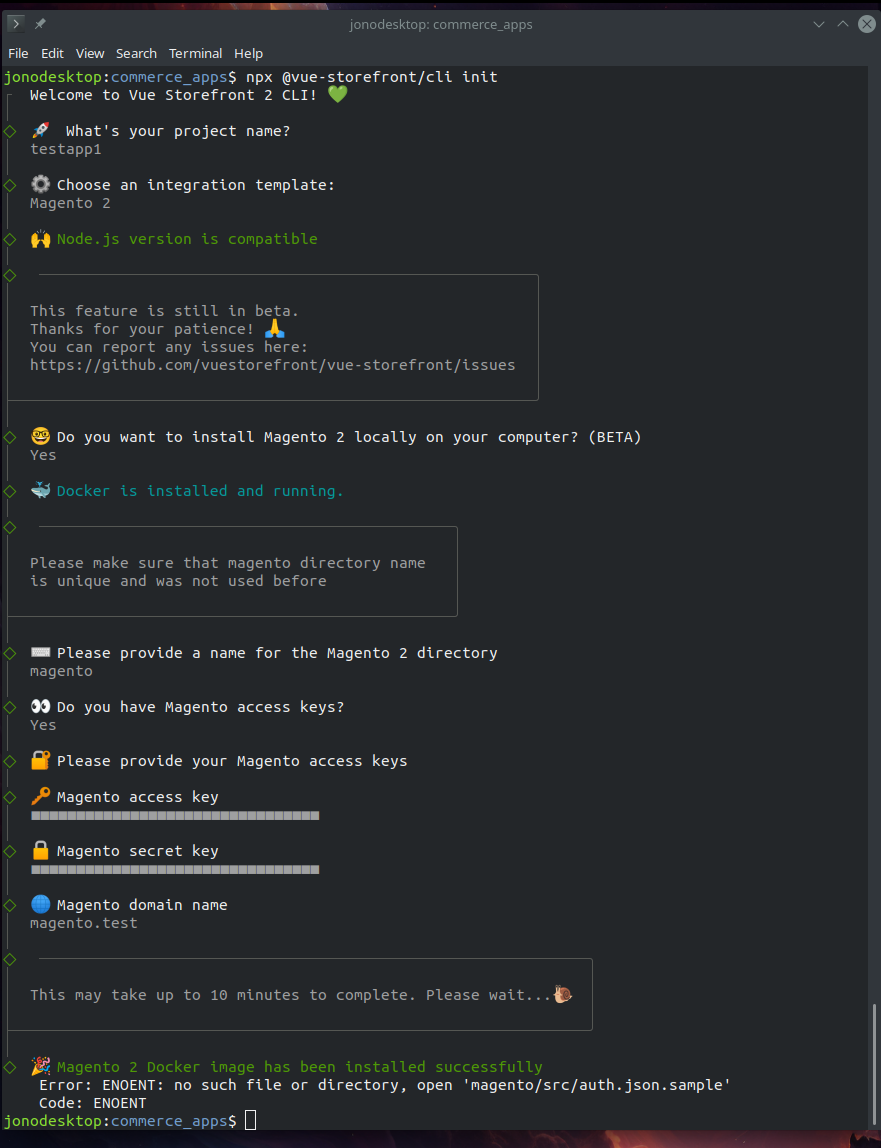Image resolution: width=881 pixels, height=1148 pixels.
Task: Click the padlock icon beside Magento secret key
Action: tap(40, 851)
